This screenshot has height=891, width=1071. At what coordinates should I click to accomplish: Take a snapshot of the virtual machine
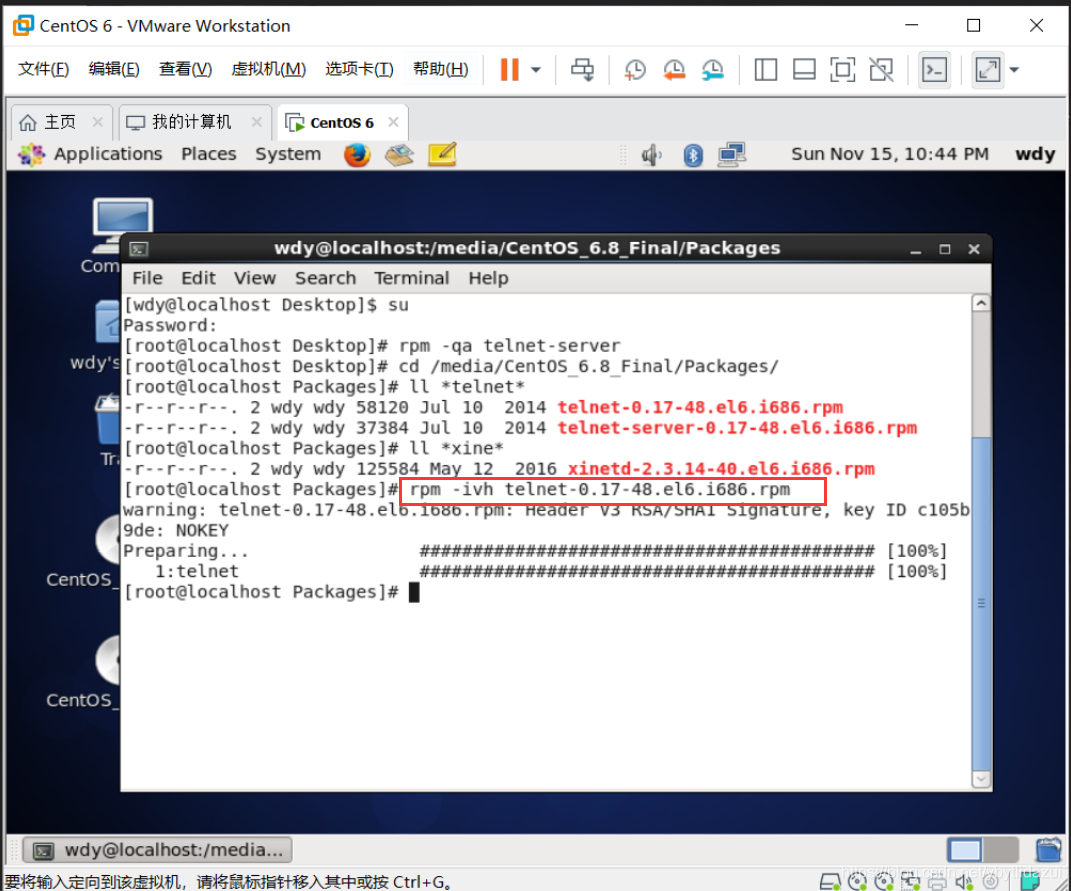coord(635,69)
